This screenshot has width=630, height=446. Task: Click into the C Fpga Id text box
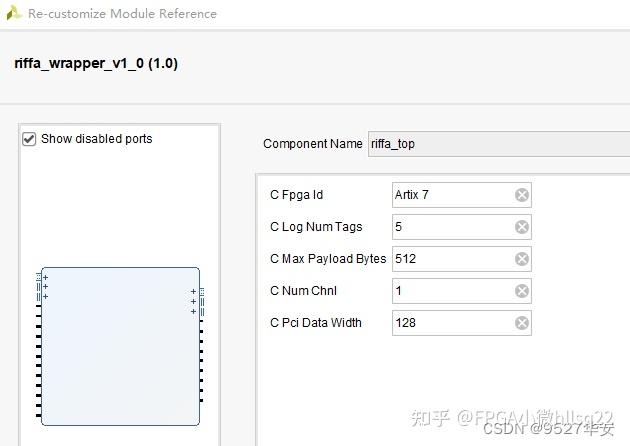point(450,195)
